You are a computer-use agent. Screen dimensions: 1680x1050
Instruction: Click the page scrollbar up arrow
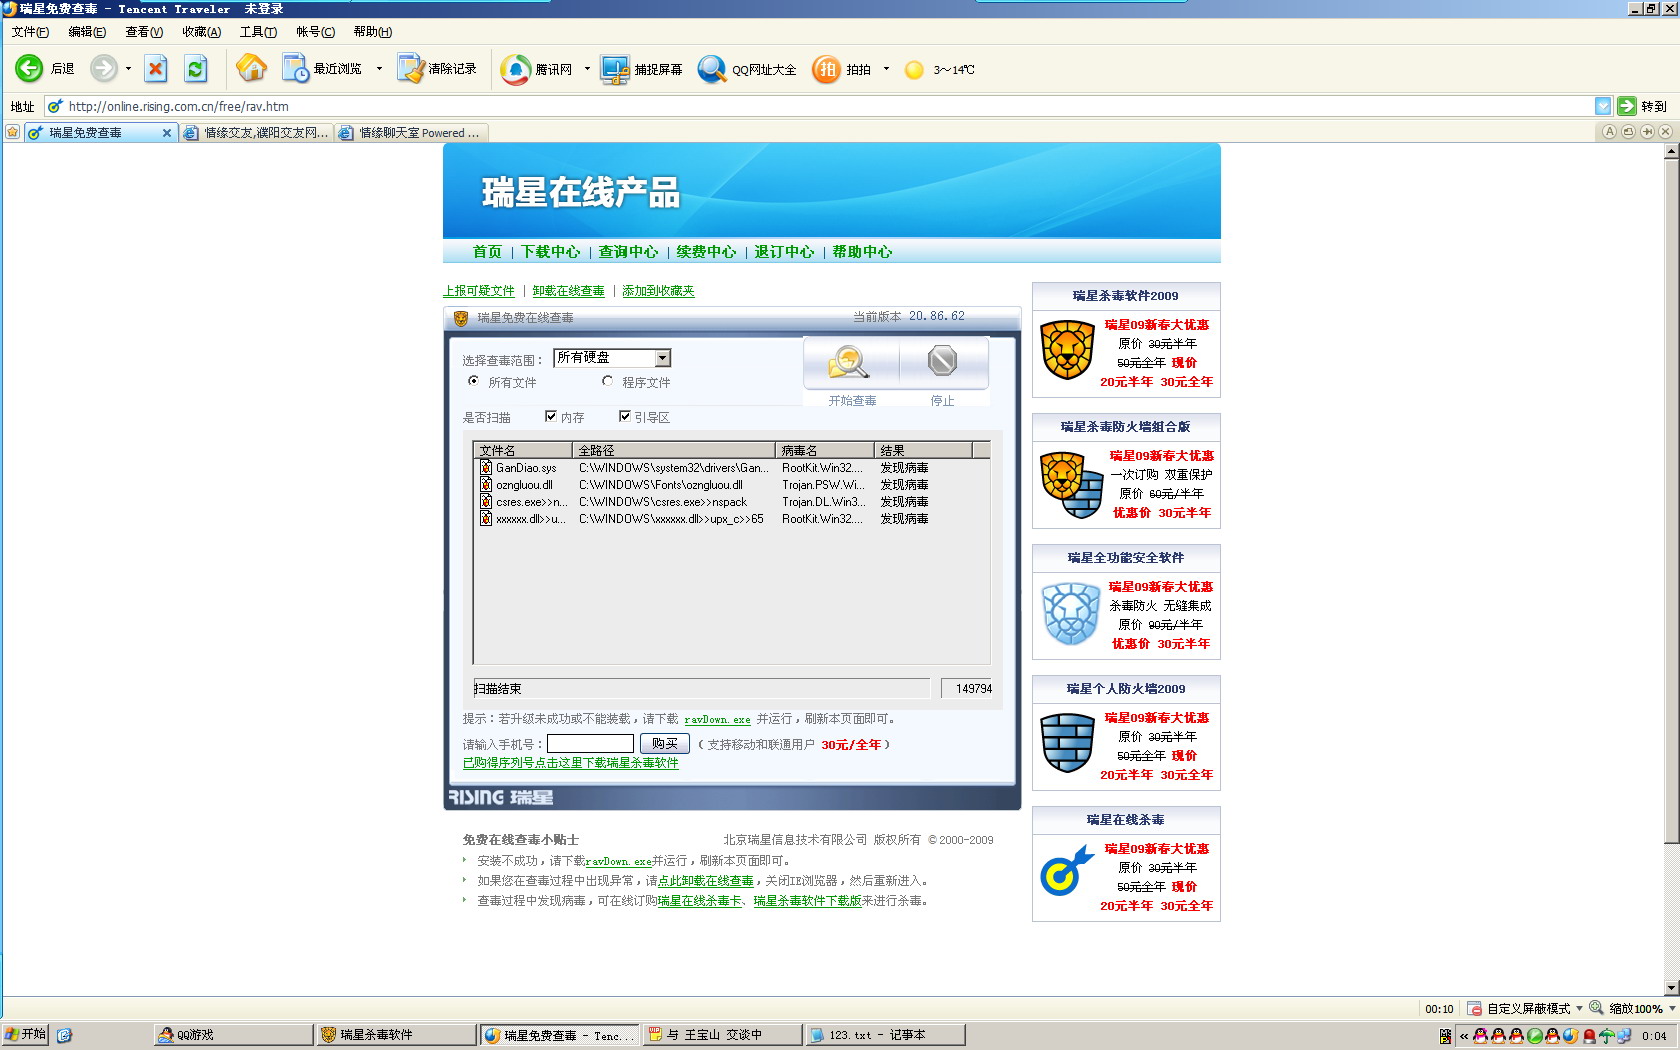[1671, 151]
